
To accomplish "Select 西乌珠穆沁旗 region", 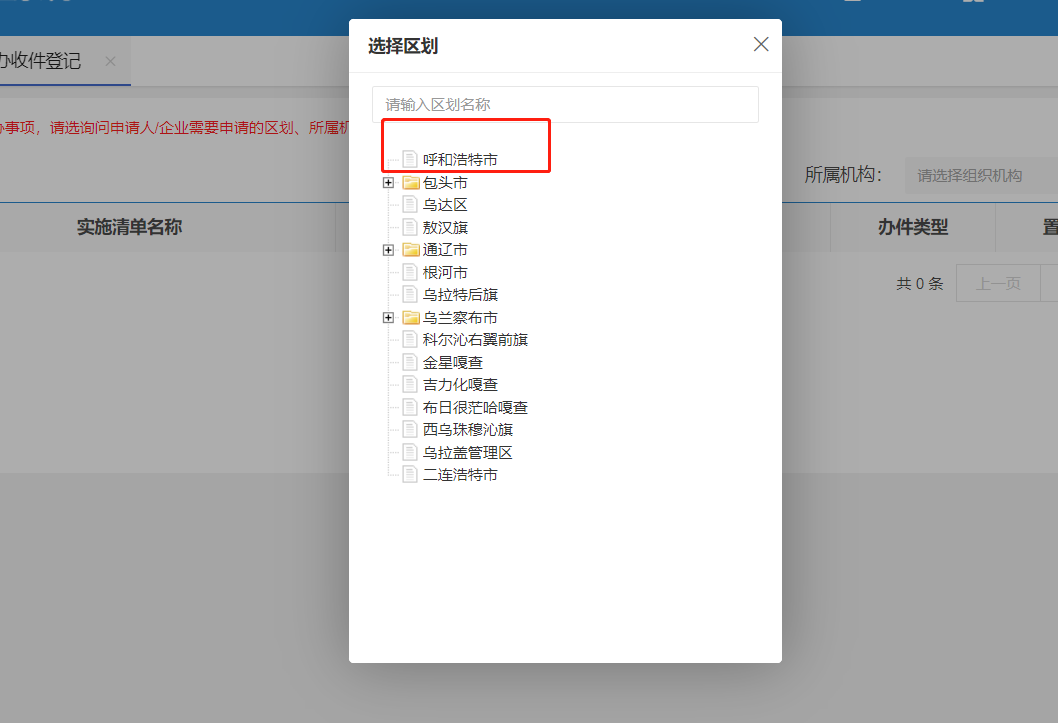I will point(468,430).
